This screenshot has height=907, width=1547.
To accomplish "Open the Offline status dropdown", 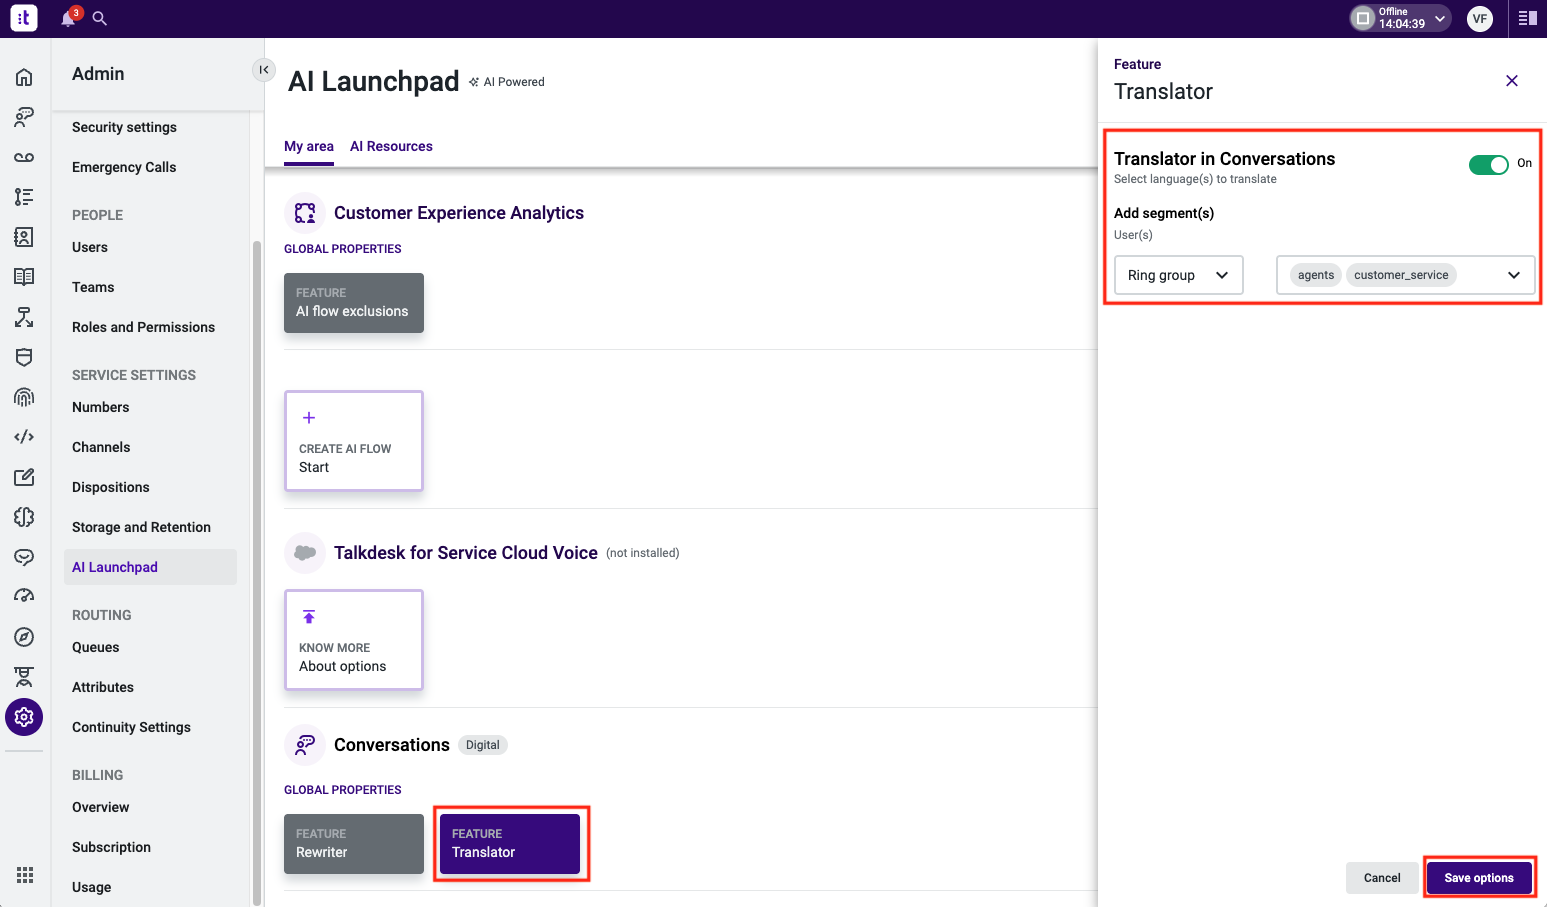I will pos(1400,18).
